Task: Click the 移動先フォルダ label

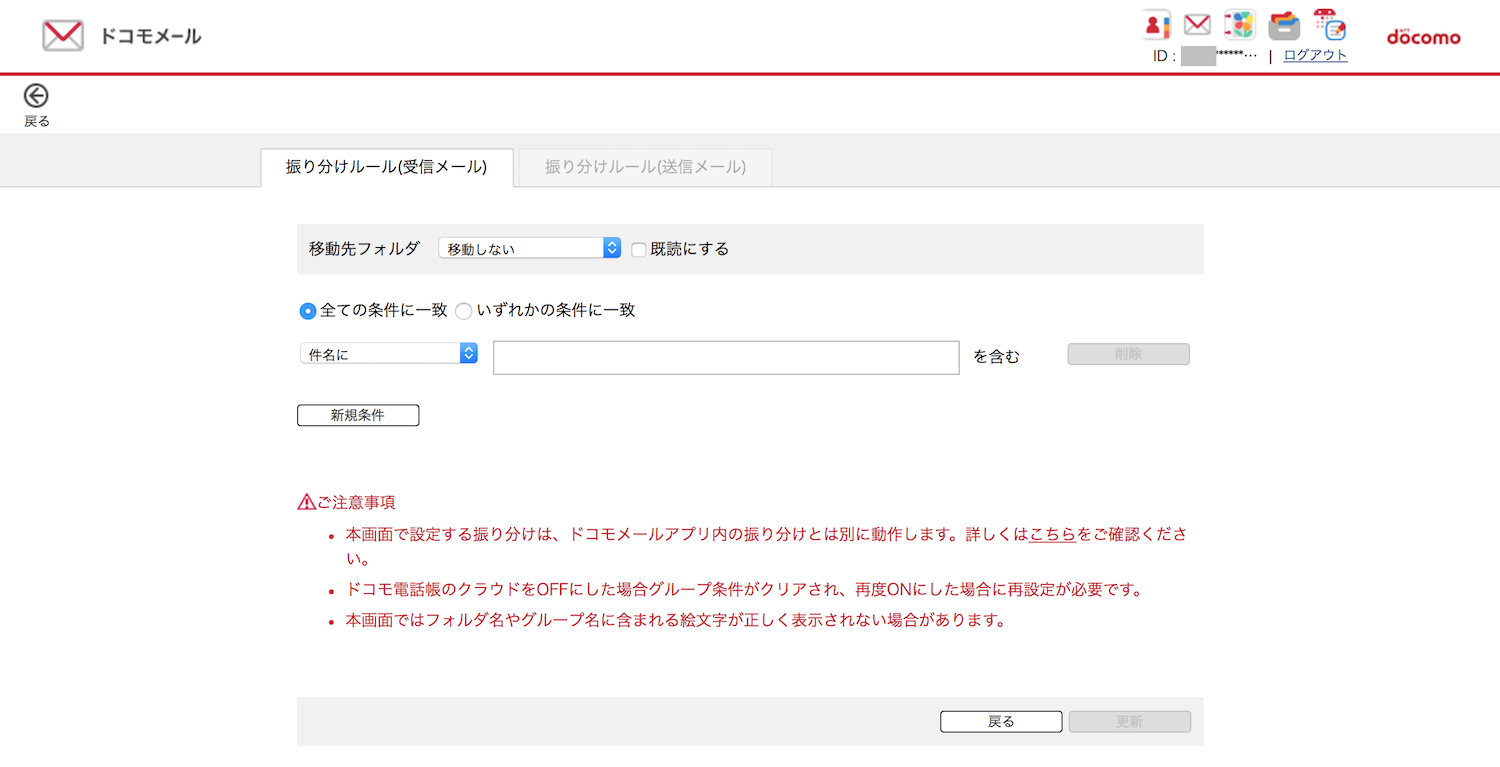Action: coord(364,249)
